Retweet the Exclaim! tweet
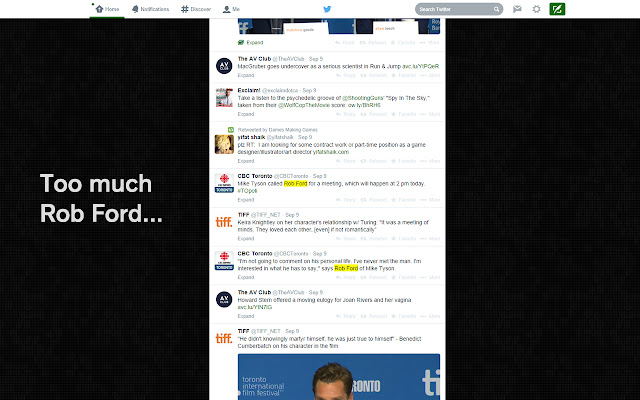The height and width of the screenshot is (400, 640). pos(373,114)
